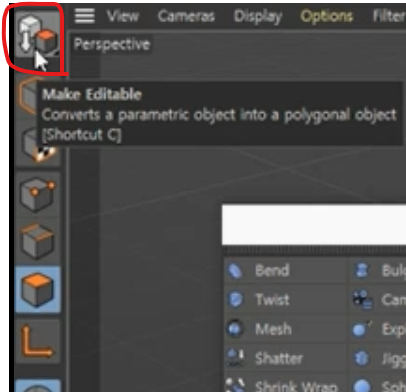Open the Display menu
Screen dimensions: 406x392
258,16
